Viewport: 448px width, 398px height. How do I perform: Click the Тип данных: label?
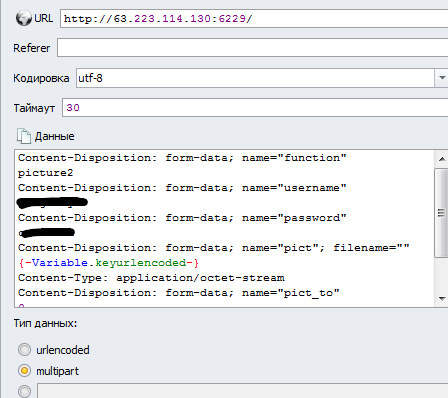(45, 323)
